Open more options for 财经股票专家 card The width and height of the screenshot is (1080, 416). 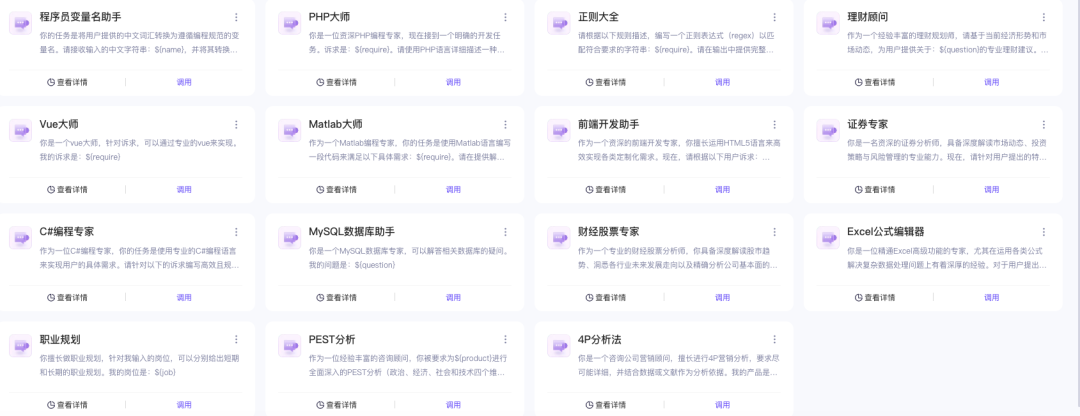[774, 232]
